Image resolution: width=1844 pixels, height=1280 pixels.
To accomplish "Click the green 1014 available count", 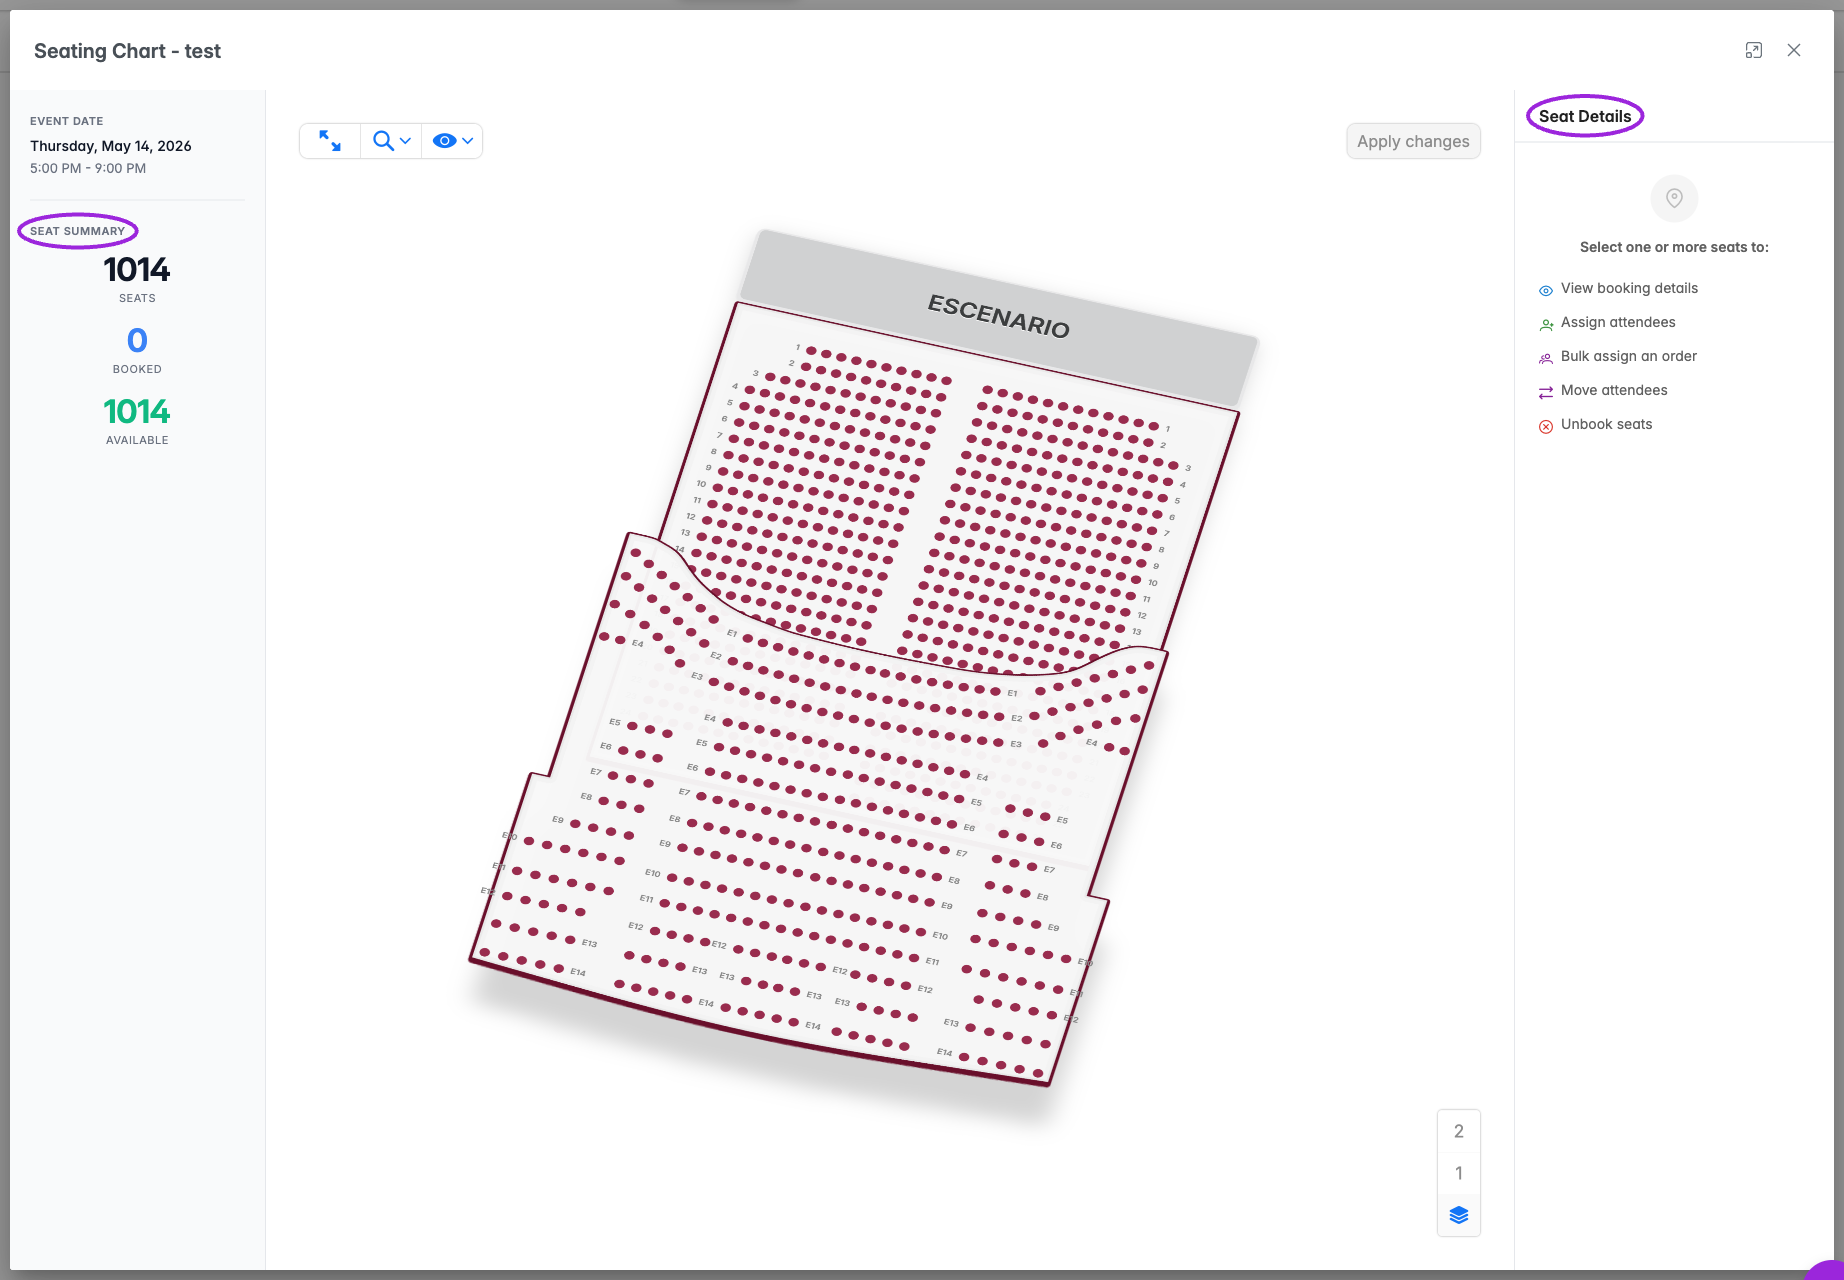I will (137, 412).
